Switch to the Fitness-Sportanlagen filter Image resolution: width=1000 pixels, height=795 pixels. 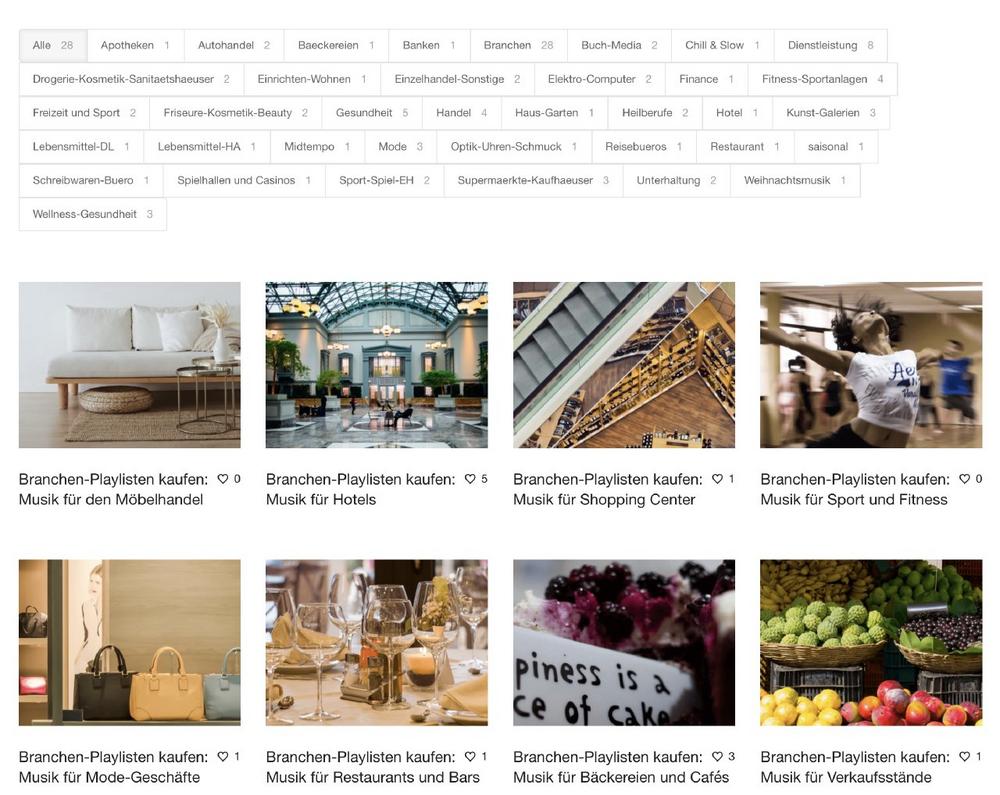823,79
